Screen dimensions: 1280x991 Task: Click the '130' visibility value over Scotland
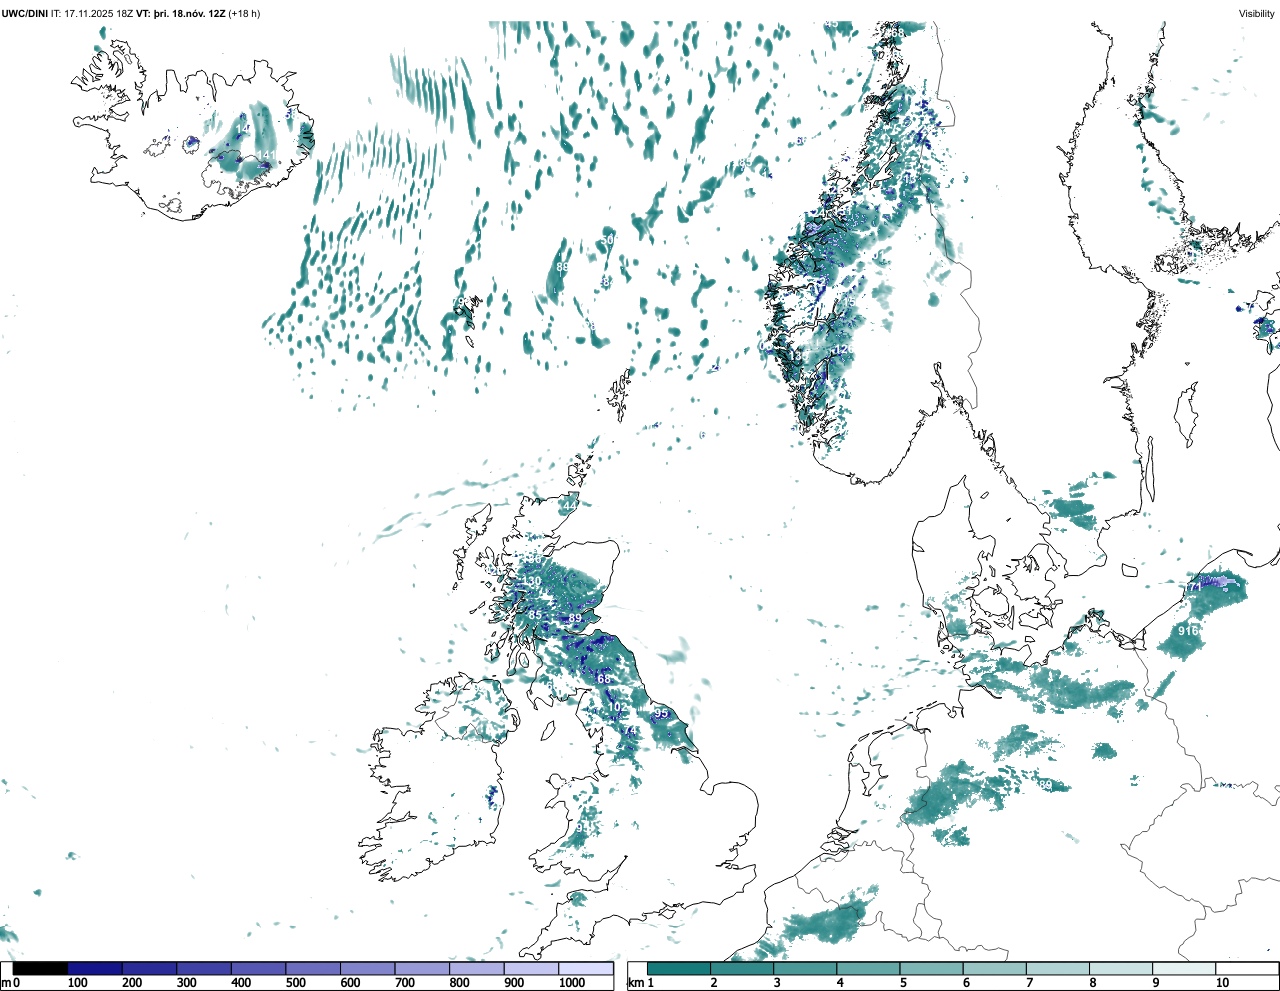532,581
